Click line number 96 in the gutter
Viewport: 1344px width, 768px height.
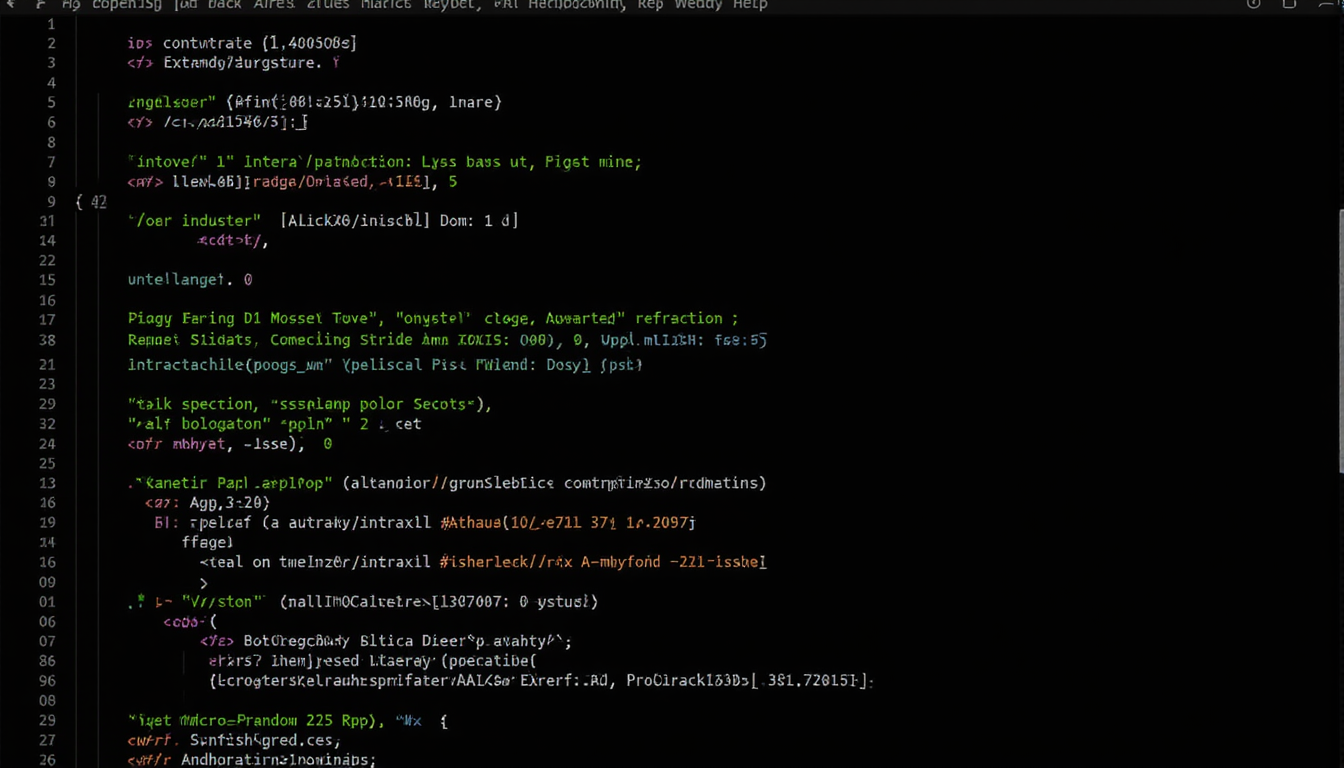coord(47,681)
